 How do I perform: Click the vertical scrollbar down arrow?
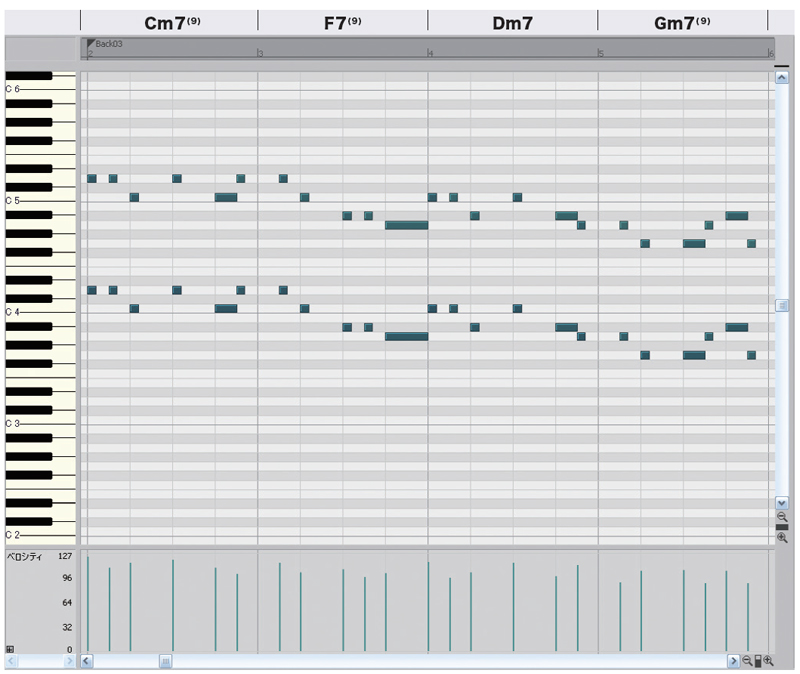pyautogui.click(x=781, y=503)
